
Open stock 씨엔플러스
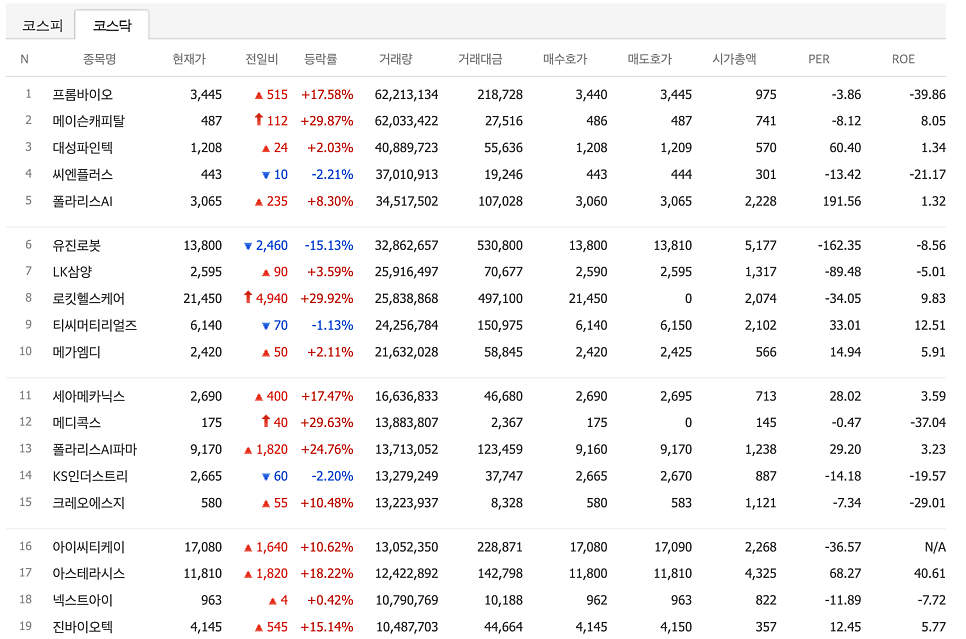(x=83, y=174)
